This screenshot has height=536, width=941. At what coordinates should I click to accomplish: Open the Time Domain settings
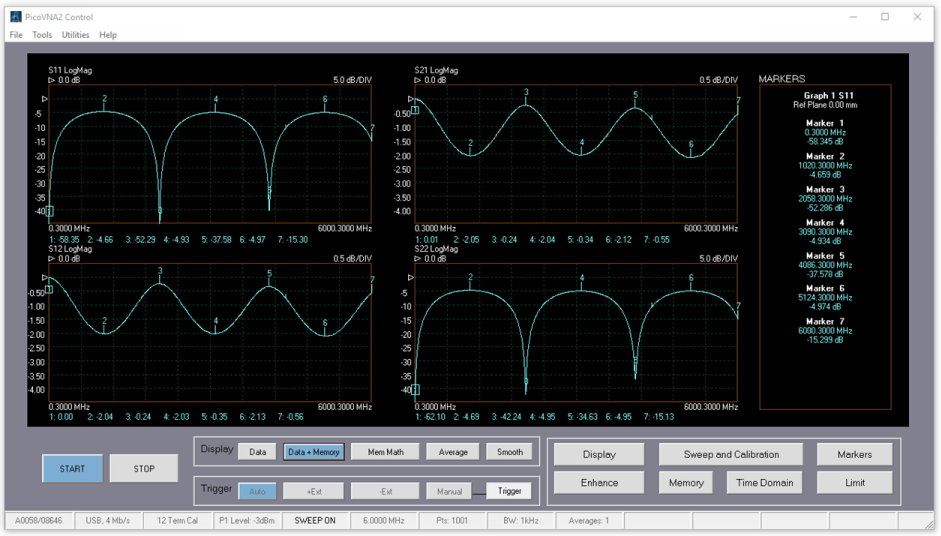click(764, 482)
